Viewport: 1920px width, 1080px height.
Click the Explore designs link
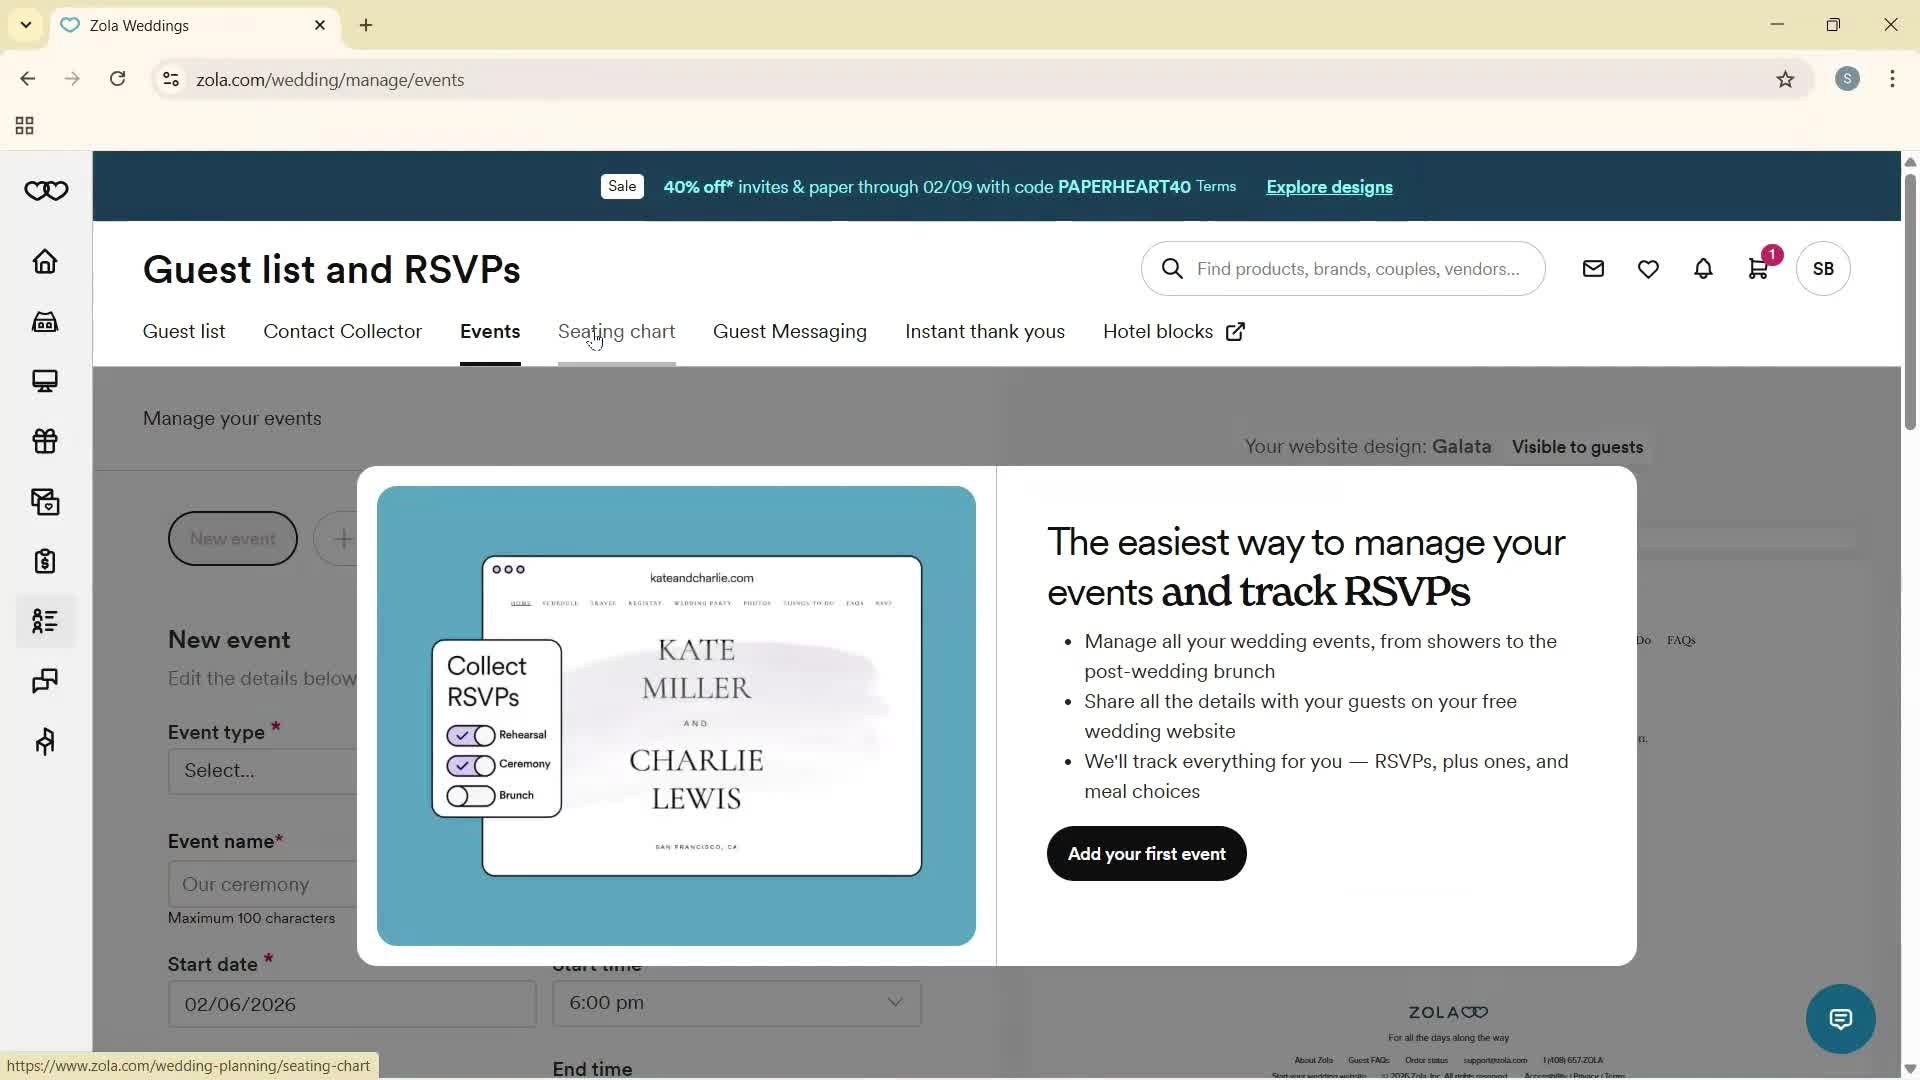tap(1329, 187)
